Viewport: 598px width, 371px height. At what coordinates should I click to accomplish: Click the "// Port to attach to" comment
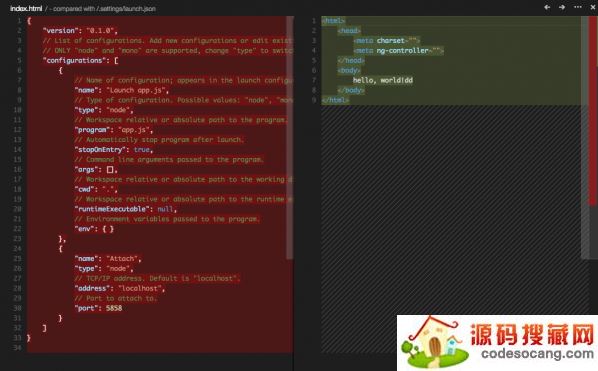116,298
